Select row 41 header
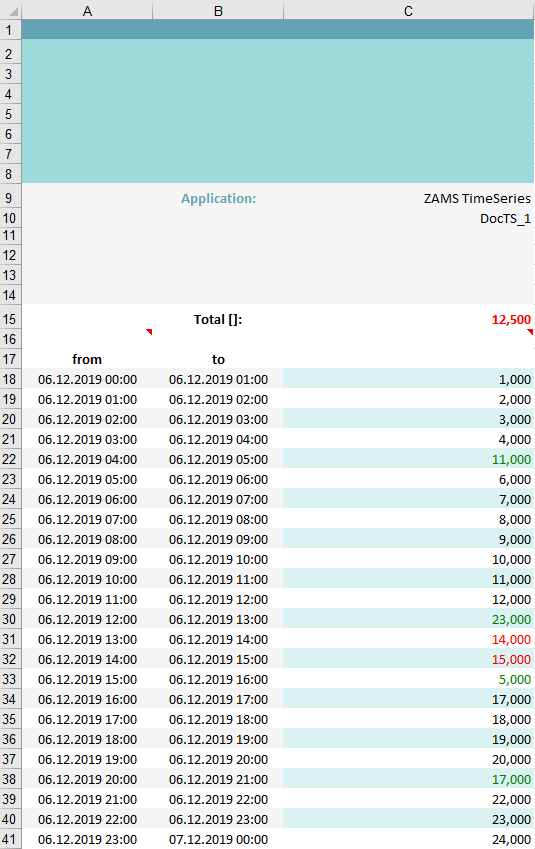Viewport: 535px width, 849px height. point(9,839)
